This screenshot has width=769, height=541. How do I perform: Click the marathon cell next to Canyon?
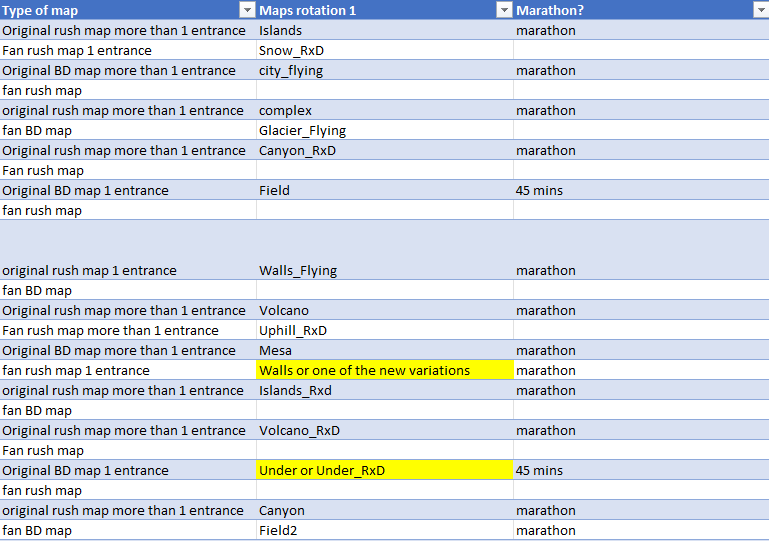coord(640,510)
